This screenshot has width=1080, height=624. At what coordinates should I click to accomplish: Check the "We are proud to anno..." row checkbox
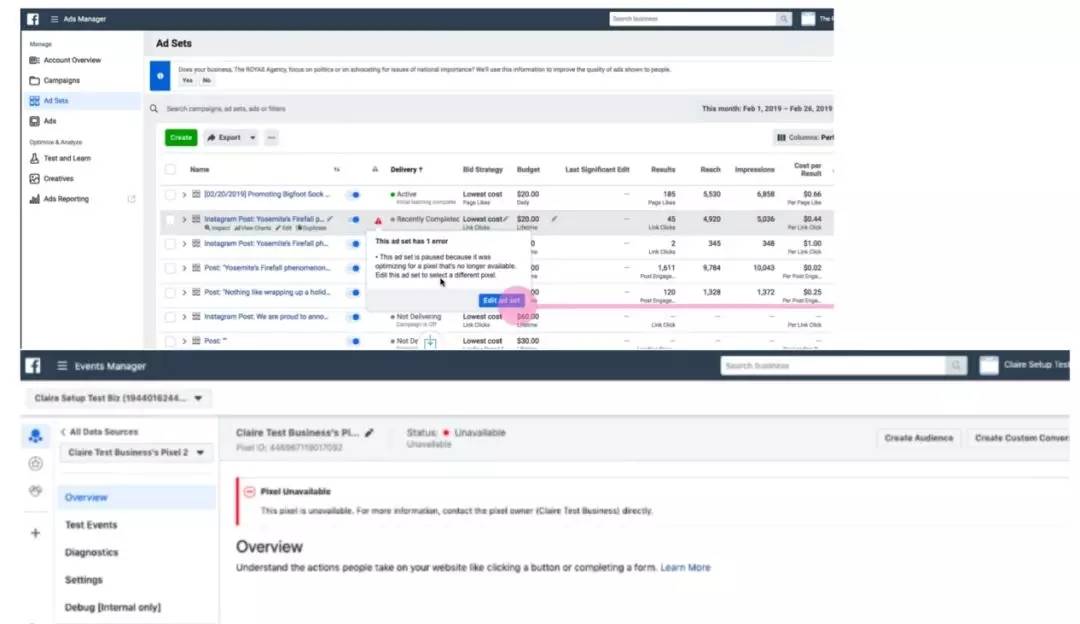pyautogui.click(x=170, y=318)
